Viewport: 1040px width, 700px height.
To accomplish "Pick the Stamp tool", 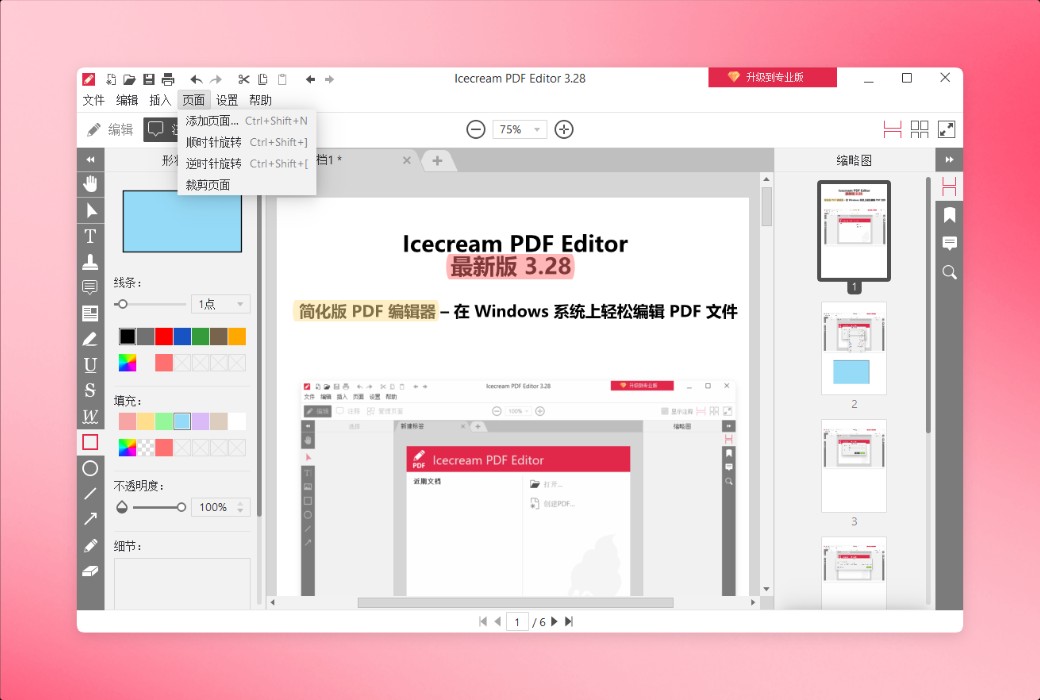I will pos(90,260).
